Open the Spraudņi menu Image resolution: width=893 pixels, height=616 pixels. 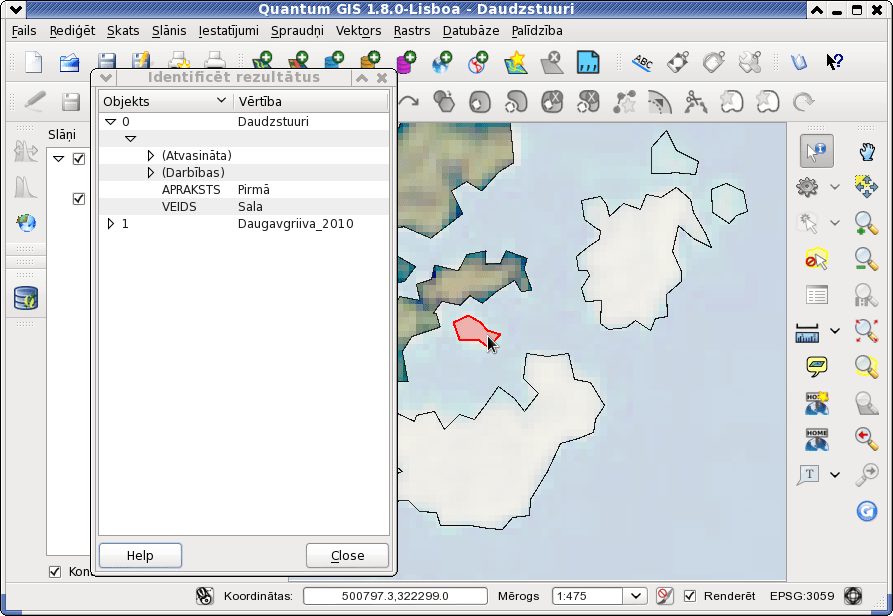point(297,31)
